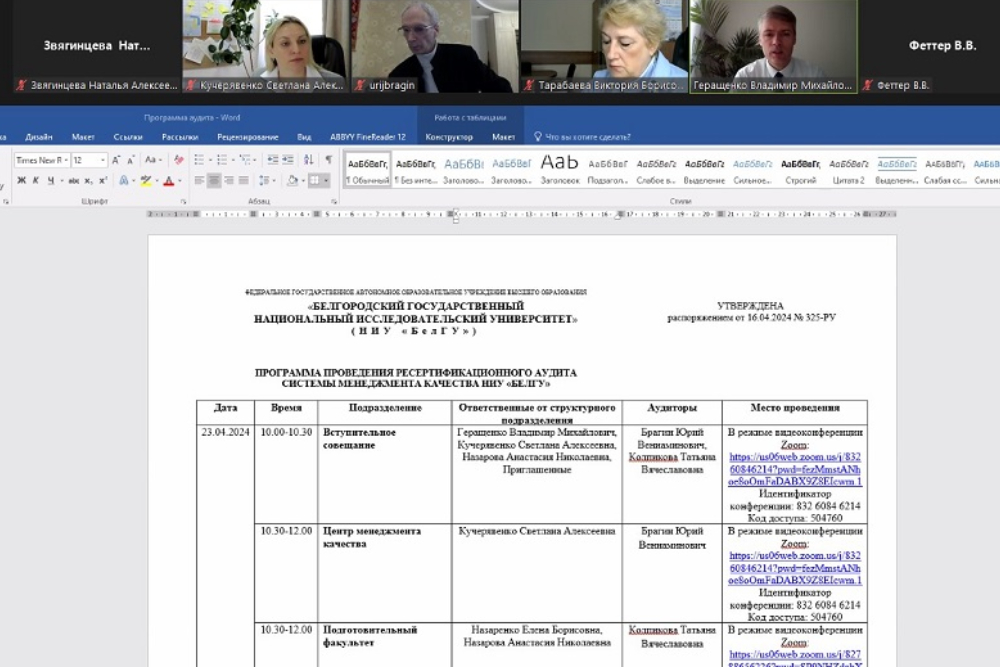The image size is (1000, 667).
Task: Switch to the Конструктор table tab
Action: (448, 137)
